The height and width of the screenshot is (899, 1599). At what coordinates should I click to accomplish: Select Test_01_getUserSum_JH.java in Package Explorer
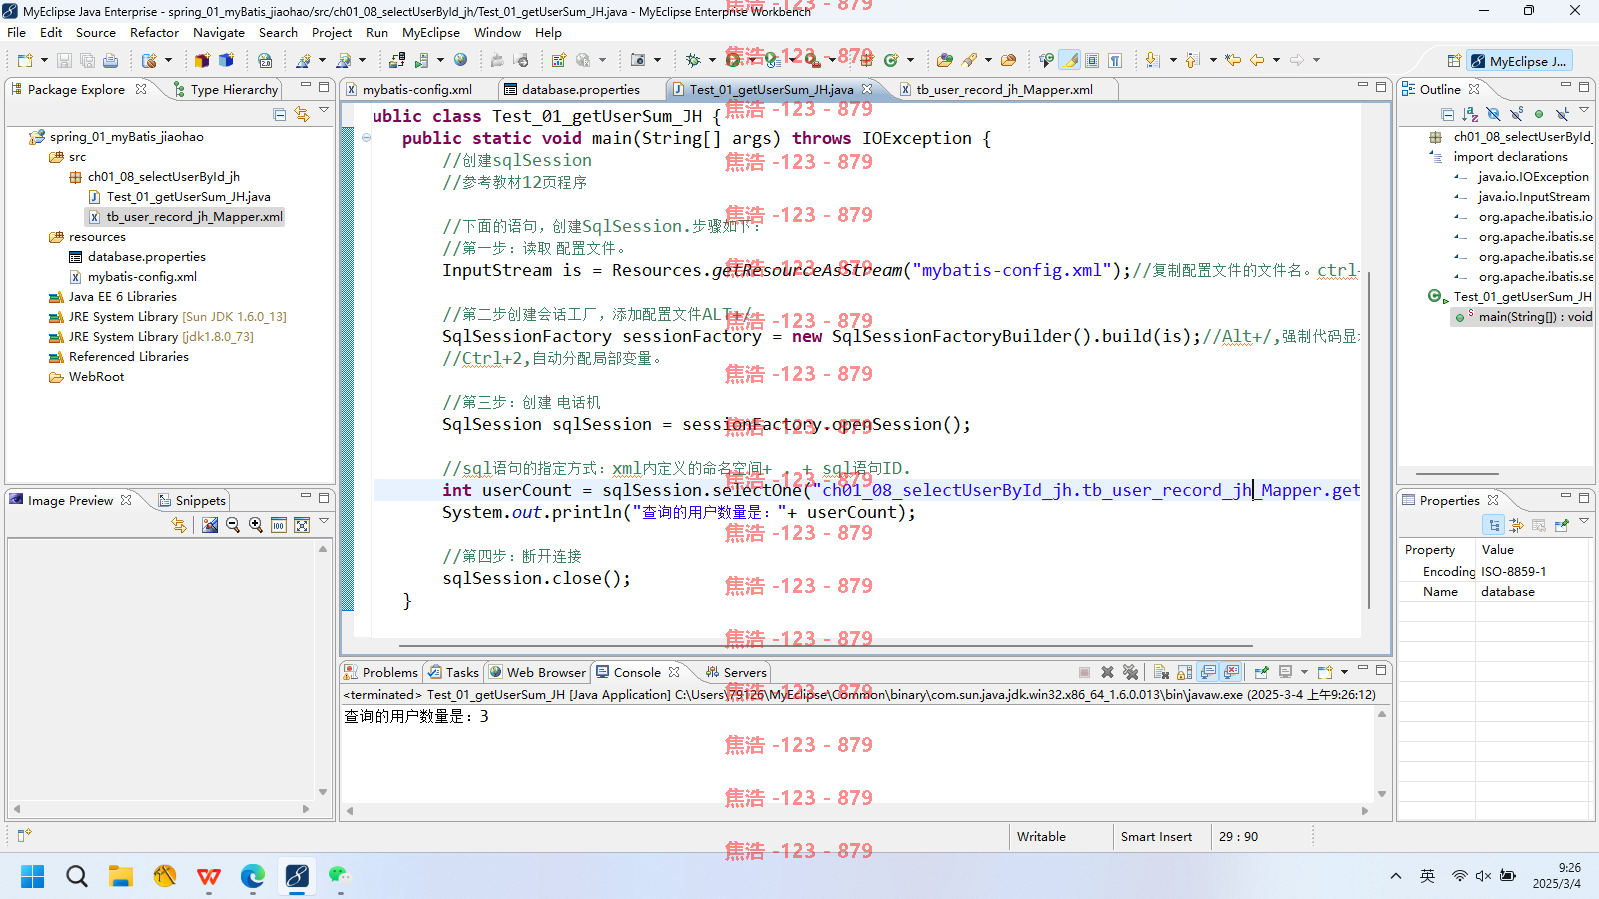point(188,197)
